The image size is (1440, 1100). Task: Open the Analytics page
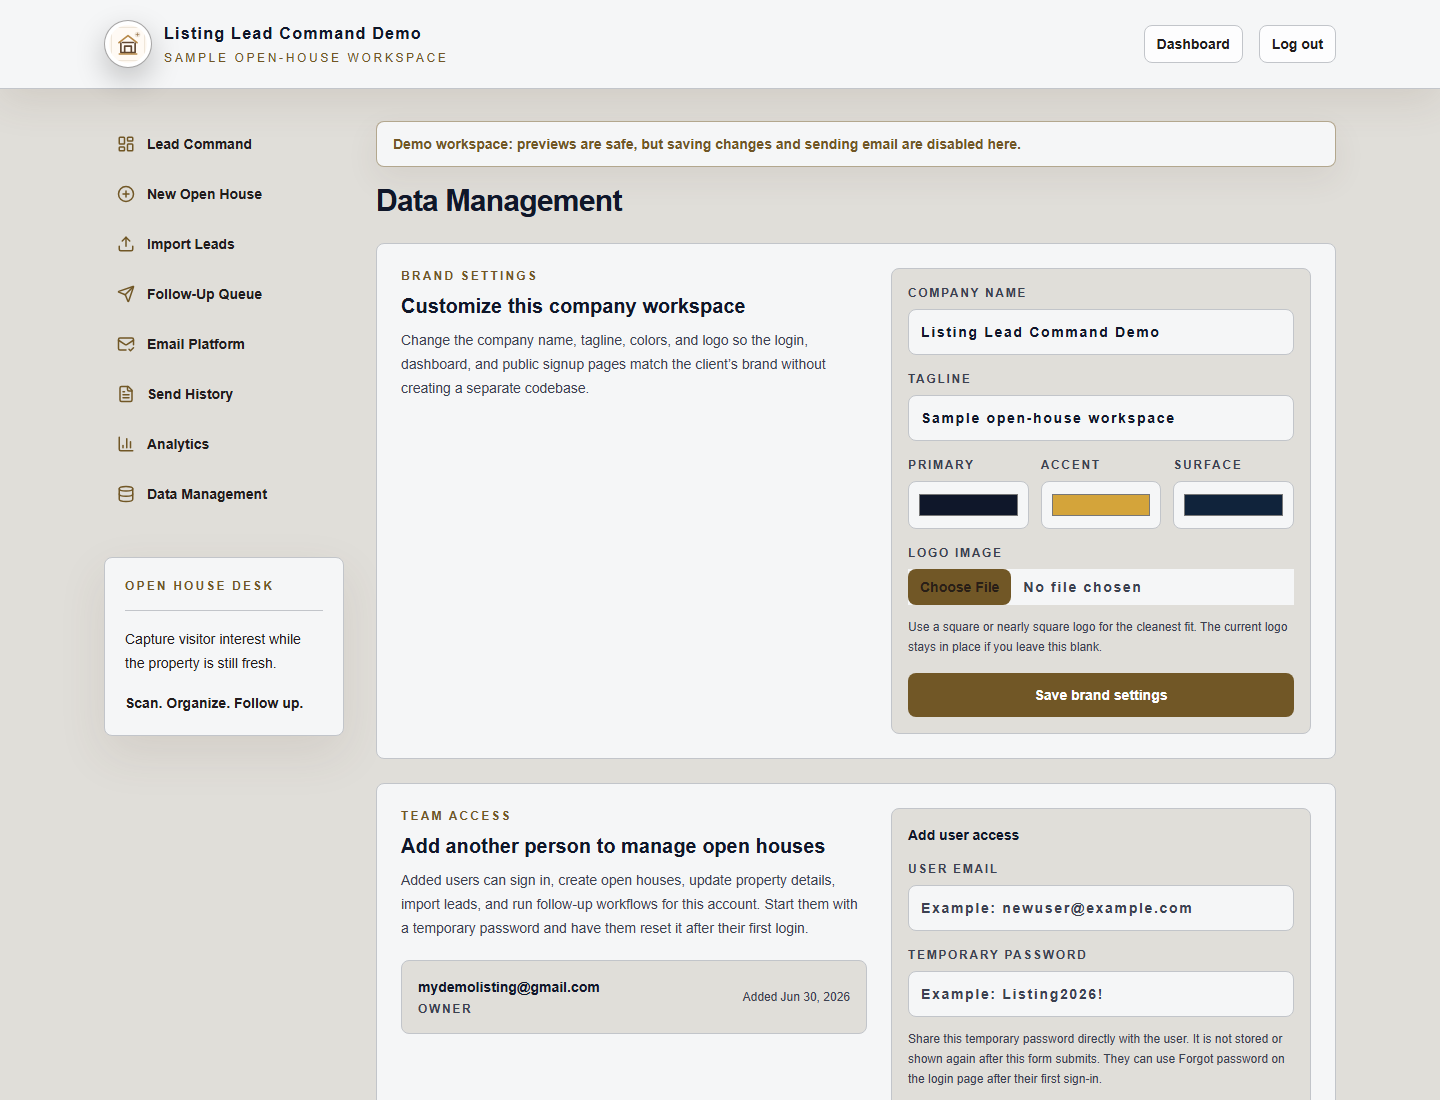click(x=224, y=444)
